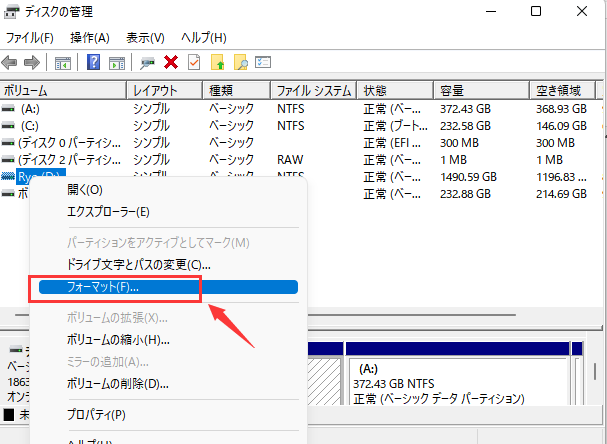Select フォーマット(F)... in the context menu
The image size is (607, 444).
pyautogui.click(x=168, y=287)
